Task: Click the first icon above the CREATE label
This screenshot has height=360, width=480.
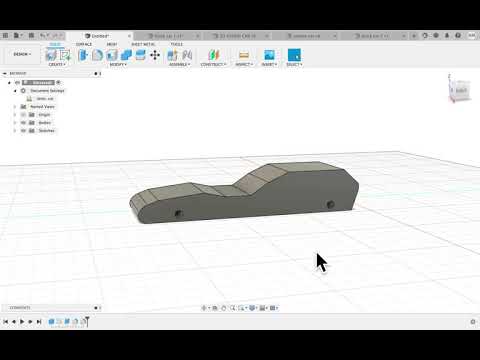Action: click(x=51, y=55)
